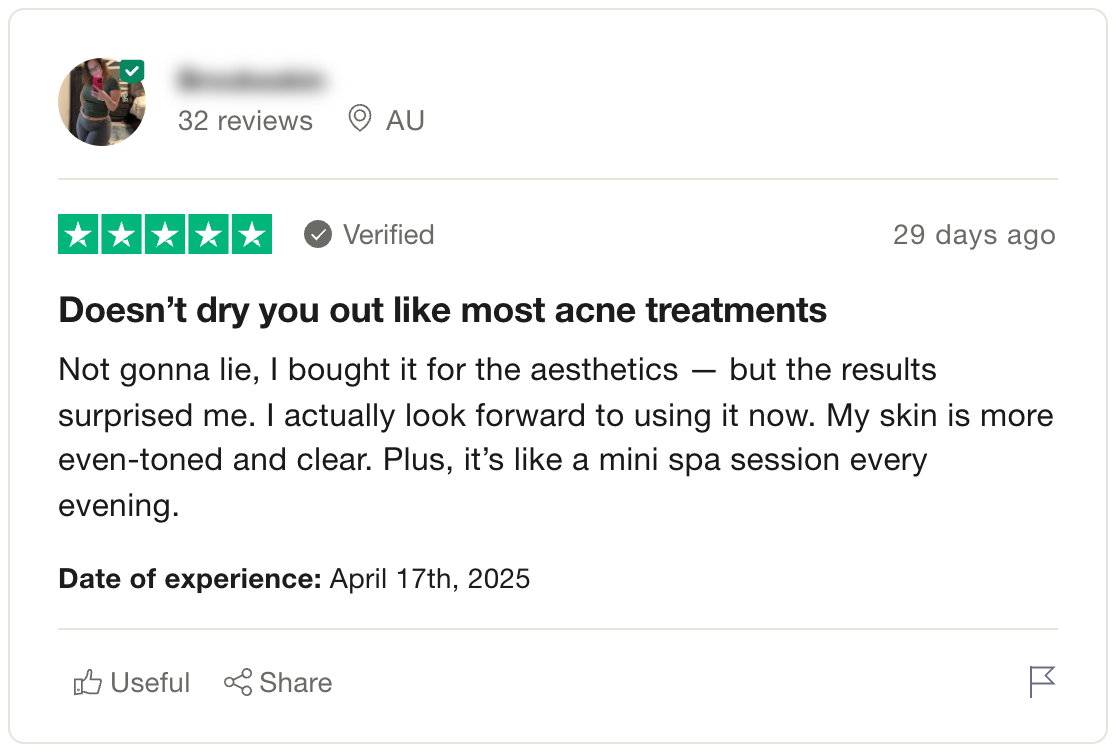Click the Share button label
The width and height of the screenshot is (1116, 752).
pos(296,683)
